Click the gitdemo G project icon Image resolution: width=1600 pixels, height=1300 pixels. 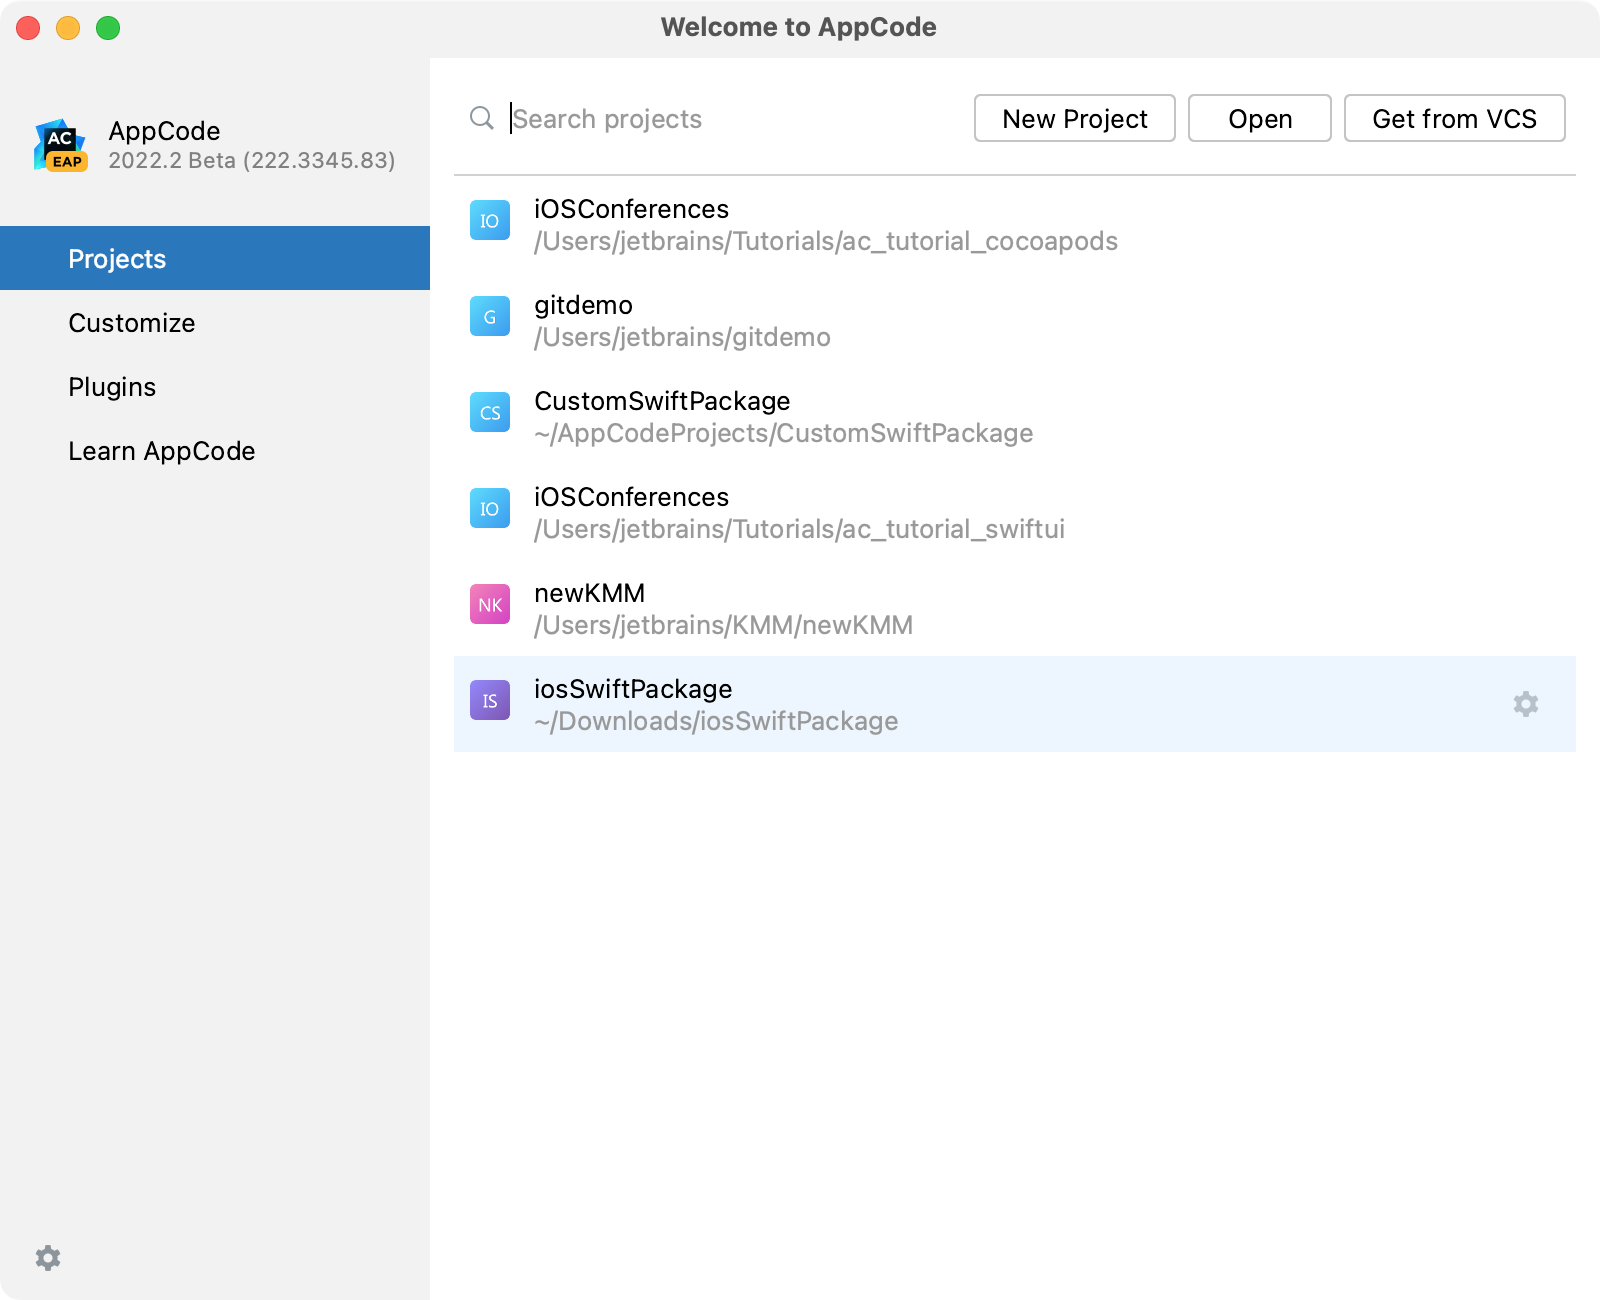pyautogui.click(x=490, y=317)
